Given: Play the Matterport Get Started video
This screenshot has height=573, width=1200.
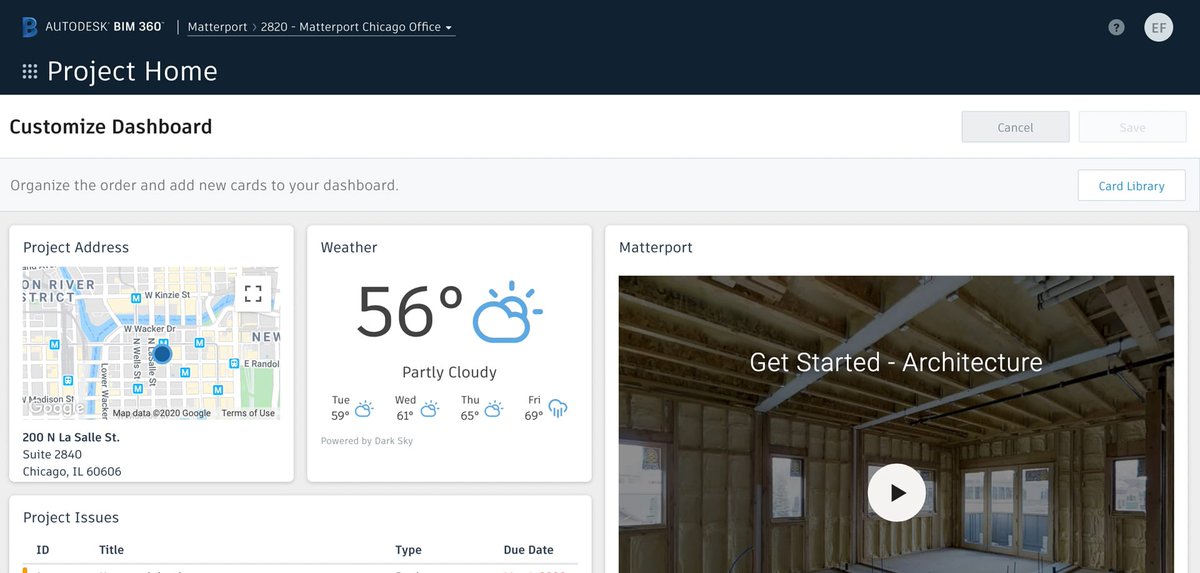Looking at the screenshot, I should click(896, 492).
